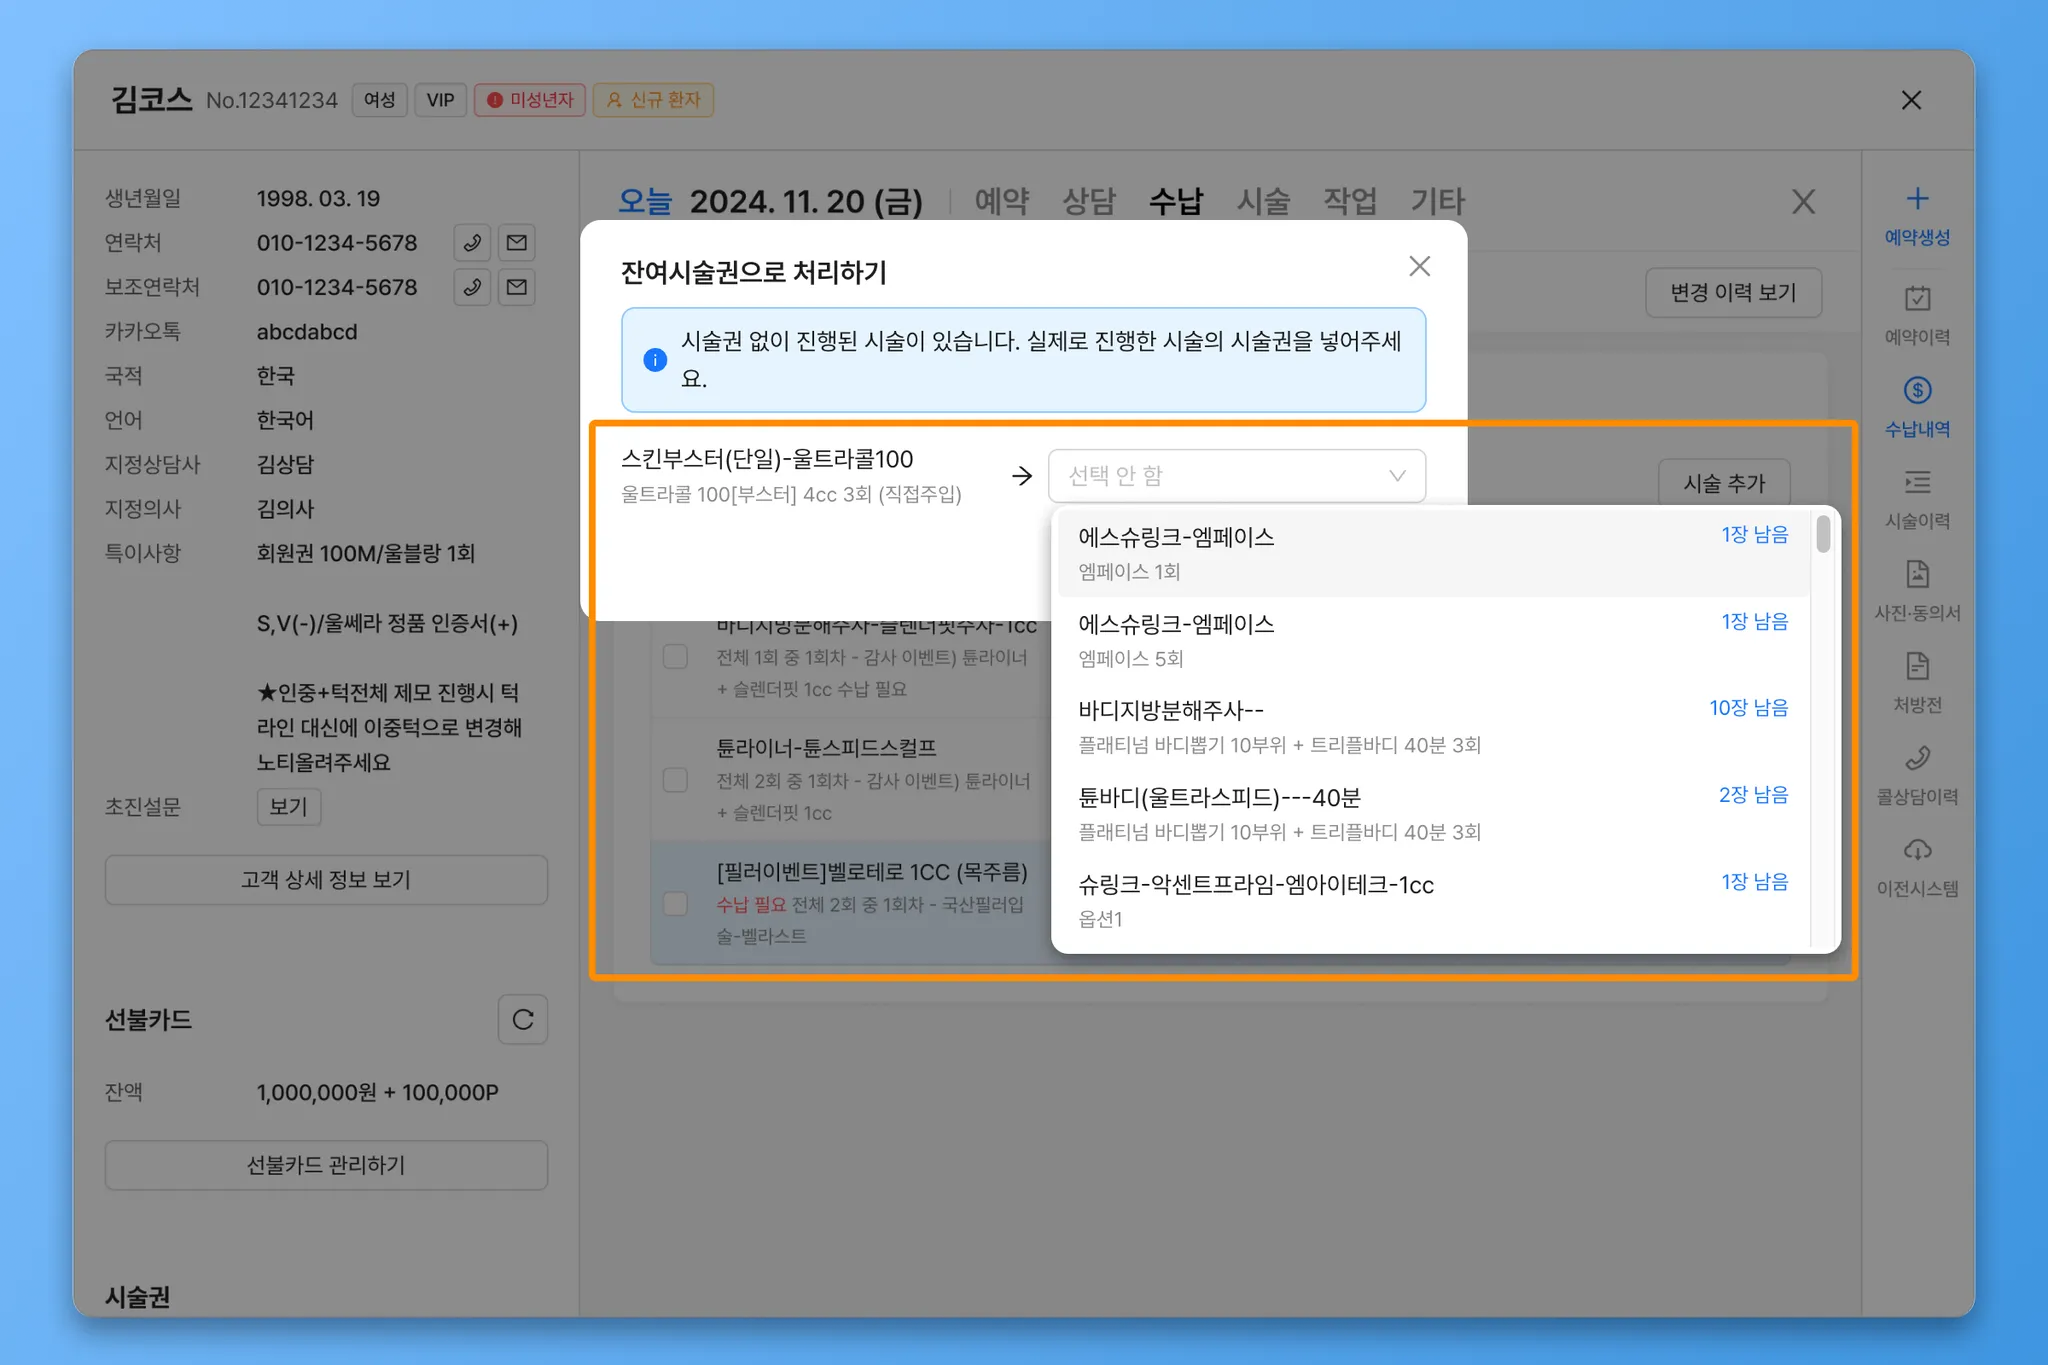
Task: Switch to the 상담 tab
Action: (1088, 202)
